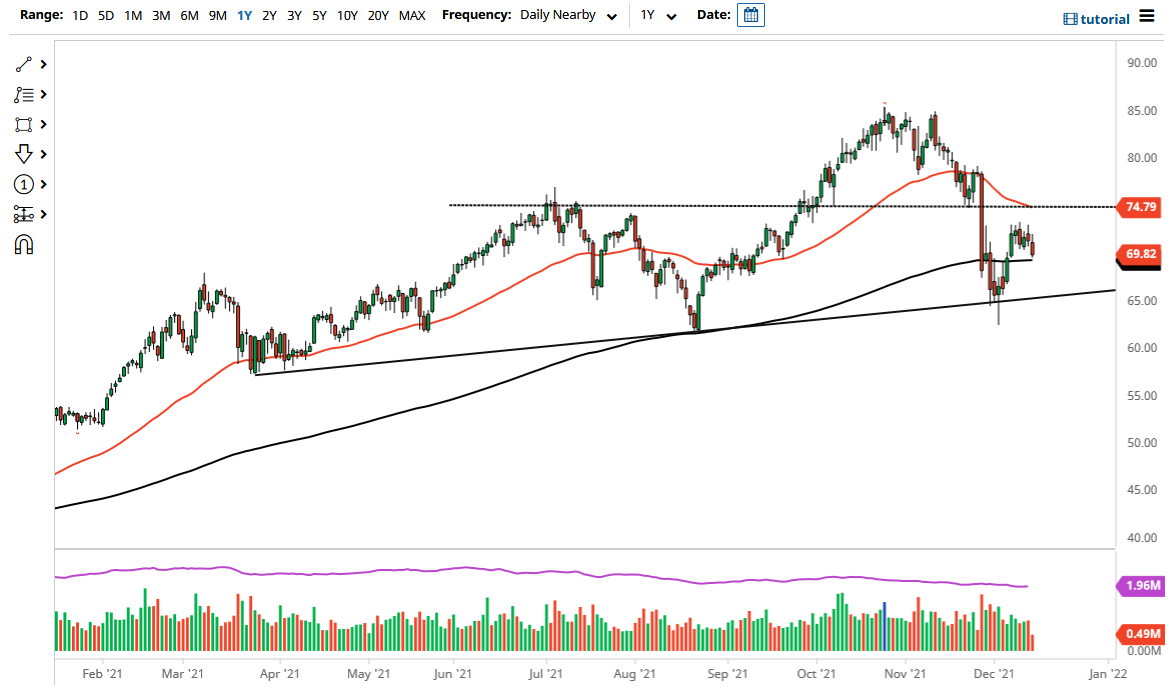Click the 5Y range button
Viewport: 1170px width, 689px height.
pyautogui.click(x=318, y=15)
